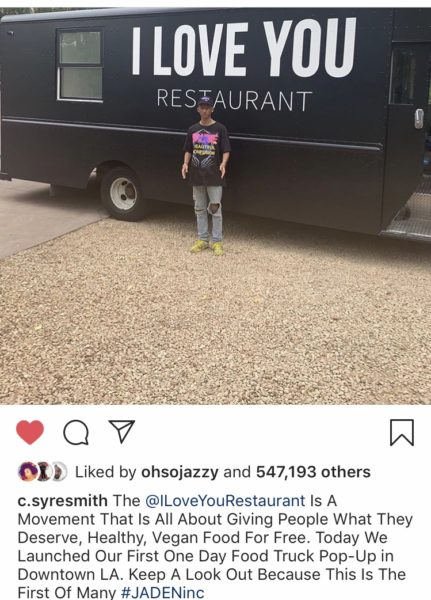
Task: Unlike the post via red heart icon
Action: [x=30, y=432]
